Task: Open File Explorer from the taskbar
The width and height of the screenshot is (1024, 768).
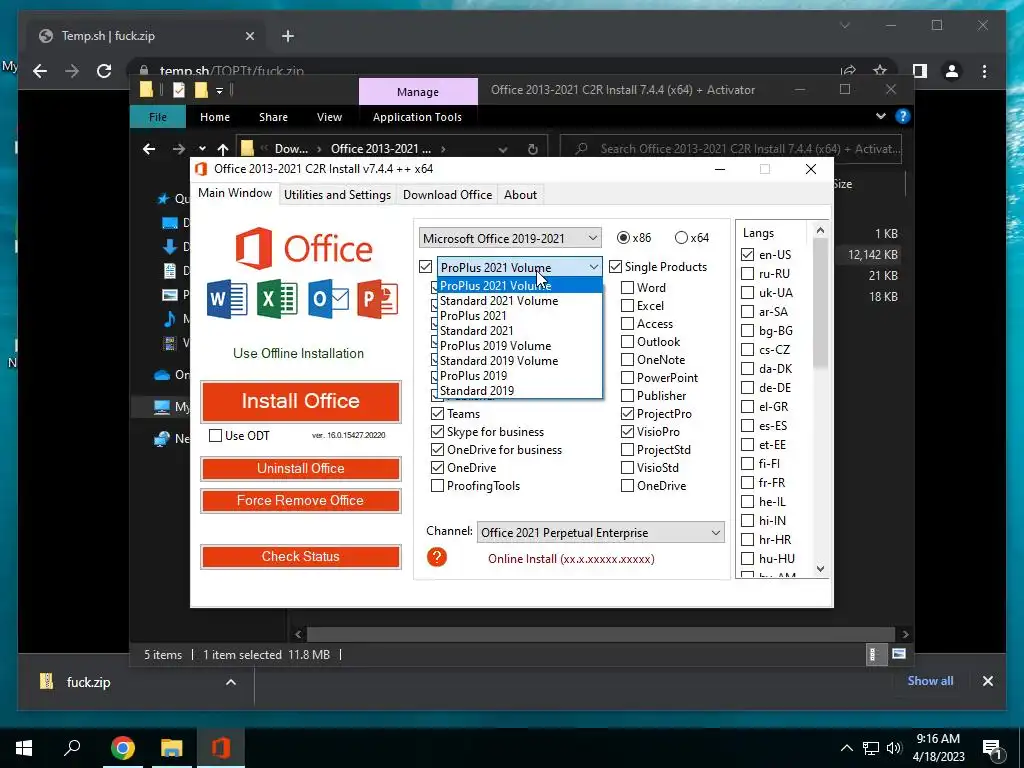Action: tap(172, 748)
